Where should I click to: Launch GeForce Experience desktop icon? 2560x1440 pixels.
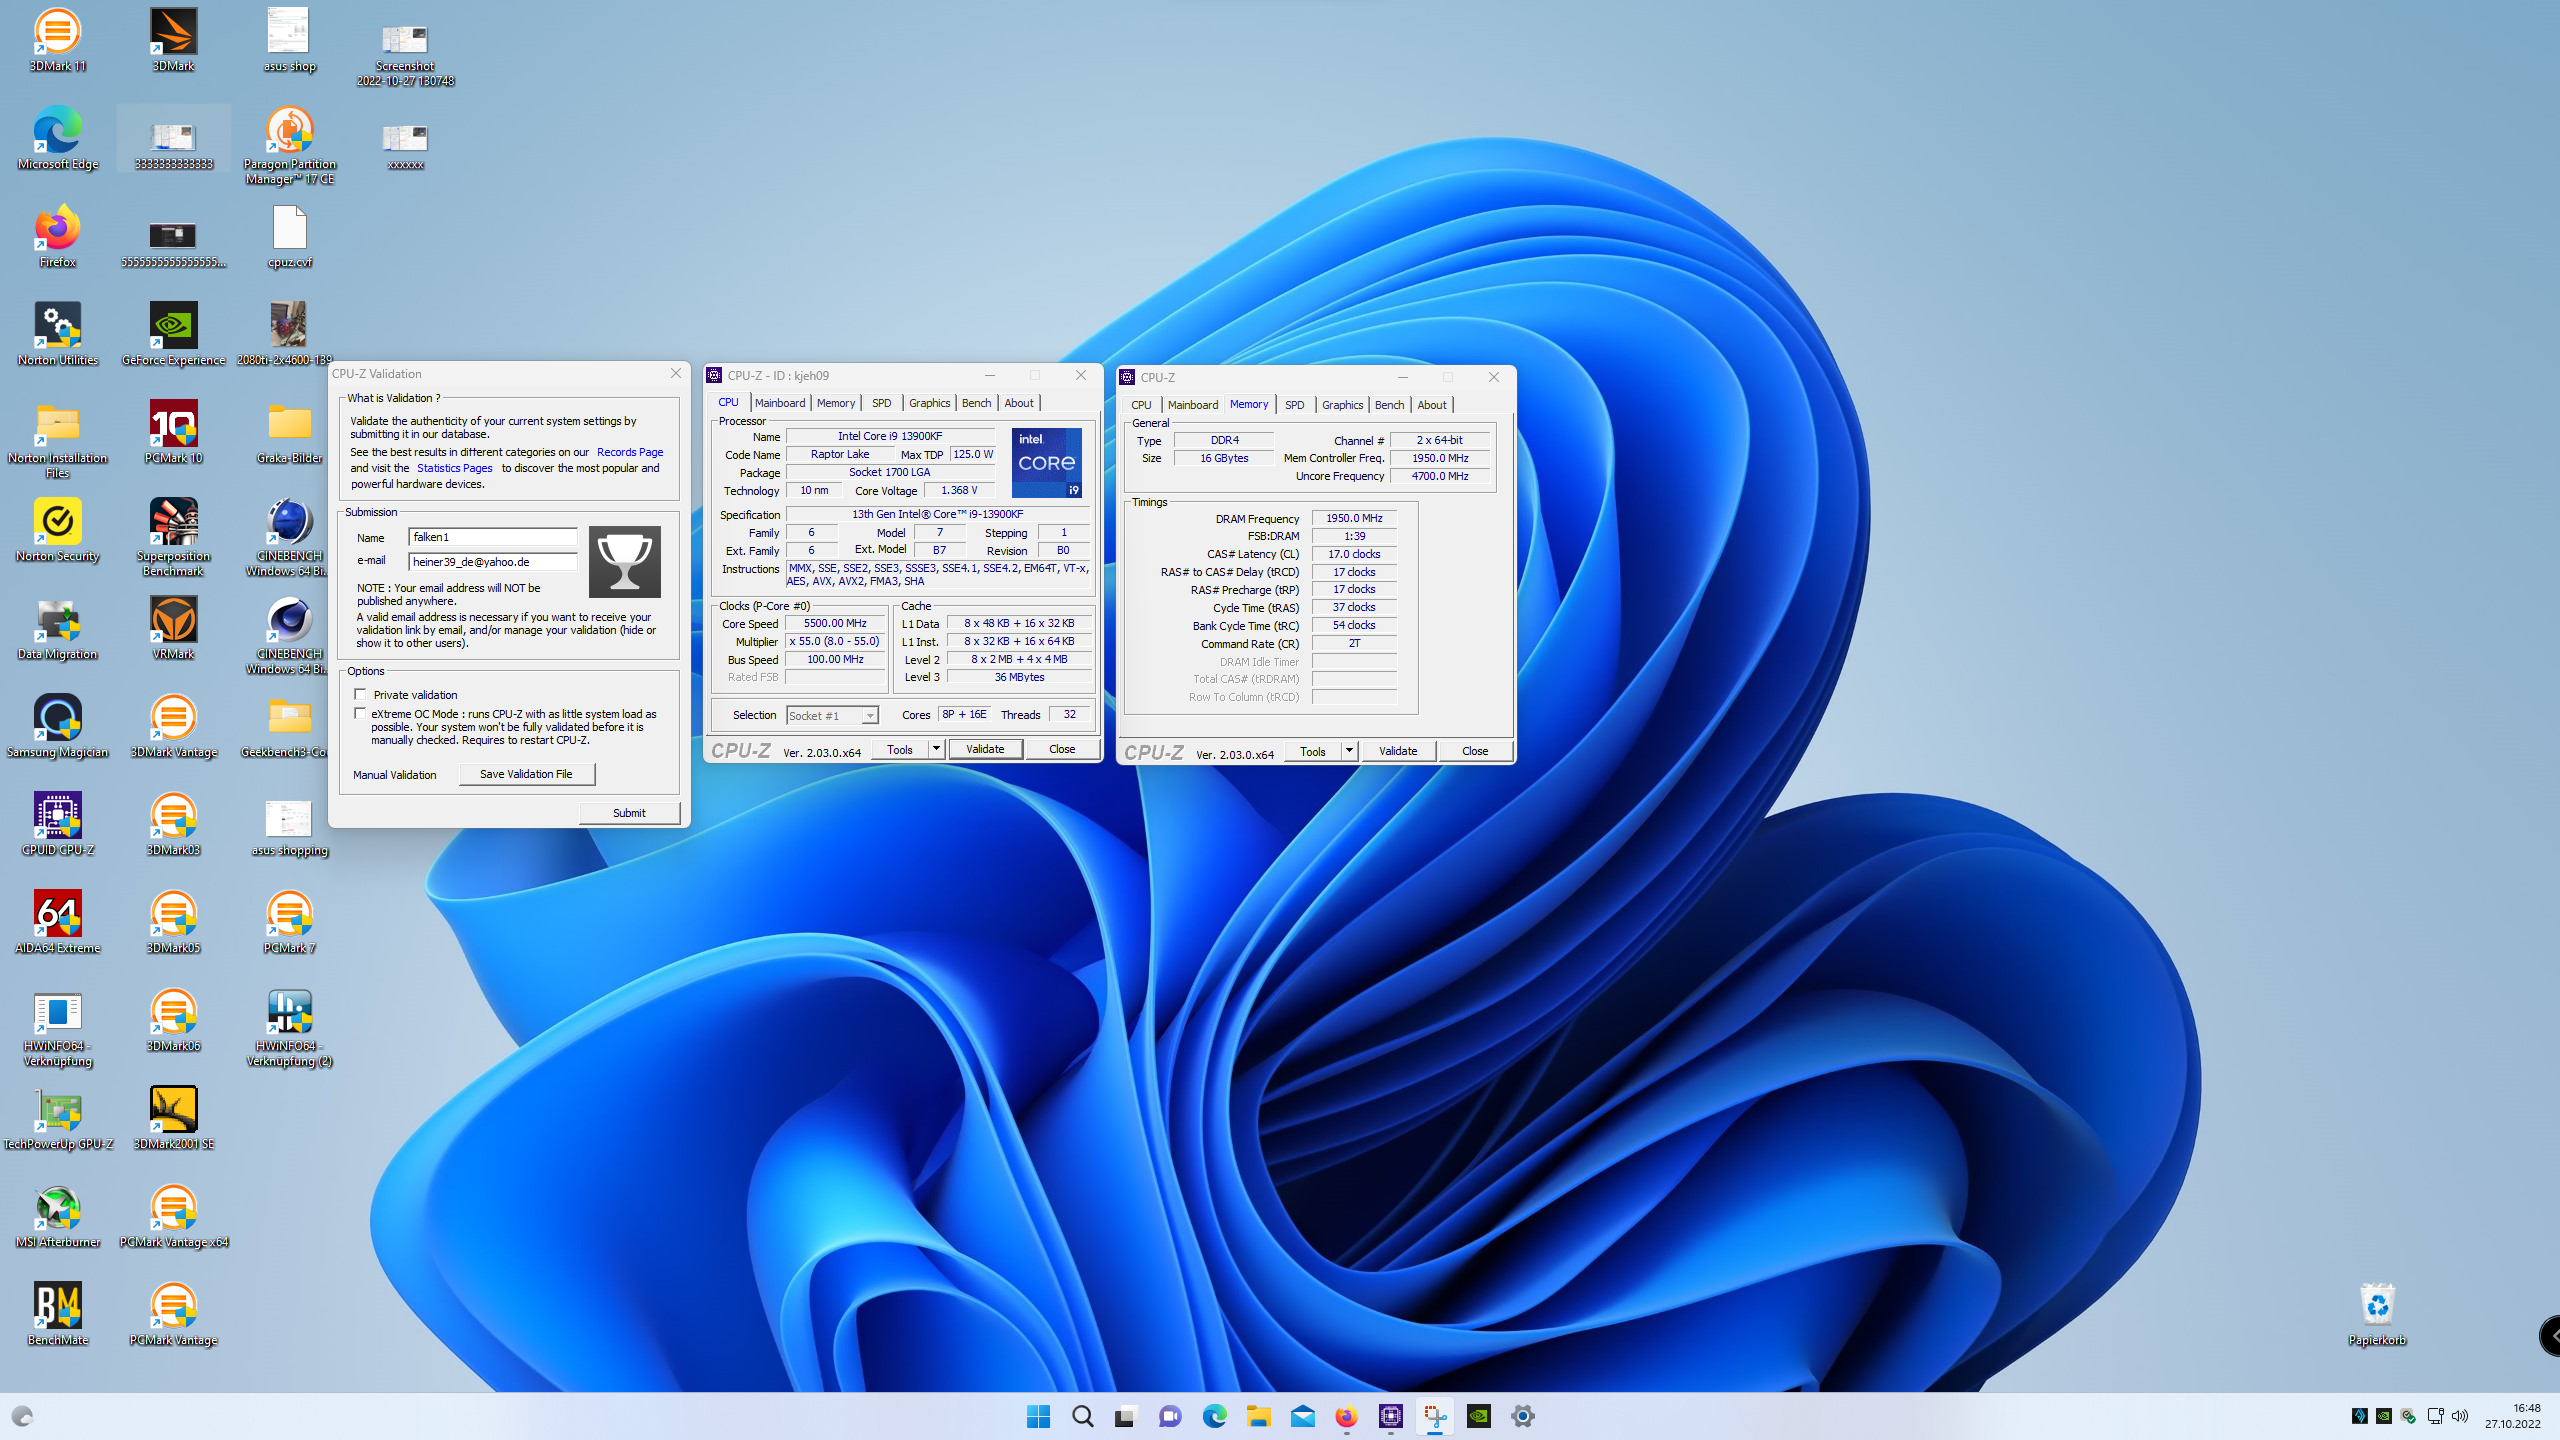click(x=173, y=334)
